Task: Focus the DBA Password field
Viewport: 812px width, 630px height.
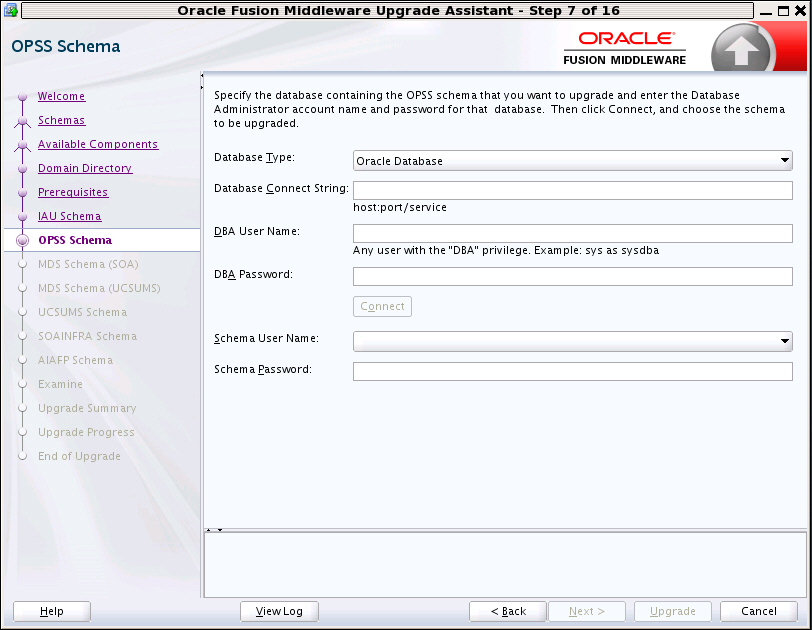Action: [573, 276]
